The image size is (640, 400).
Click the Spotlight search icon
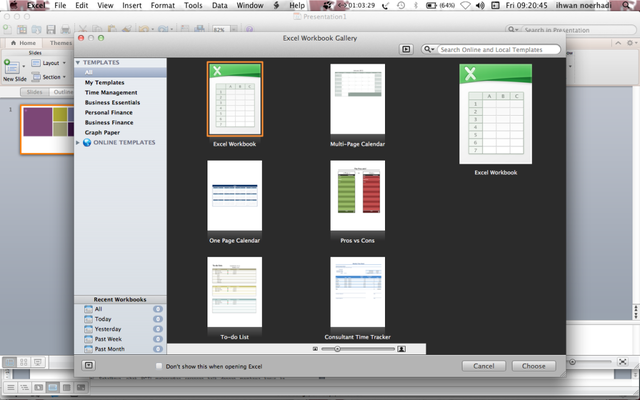point(627,5)
